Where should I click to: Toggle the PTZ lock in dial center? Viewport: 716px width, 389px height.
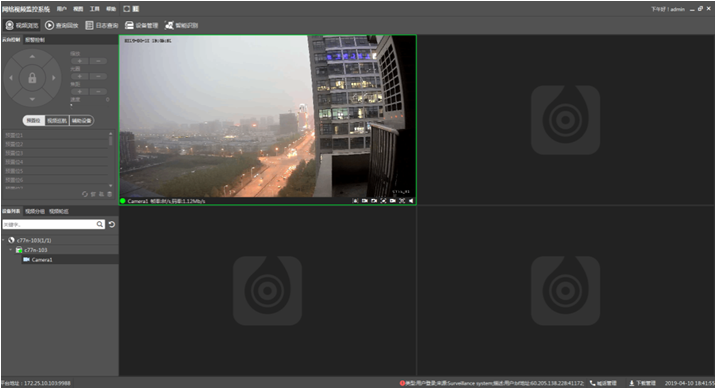(x=32, y=78)
